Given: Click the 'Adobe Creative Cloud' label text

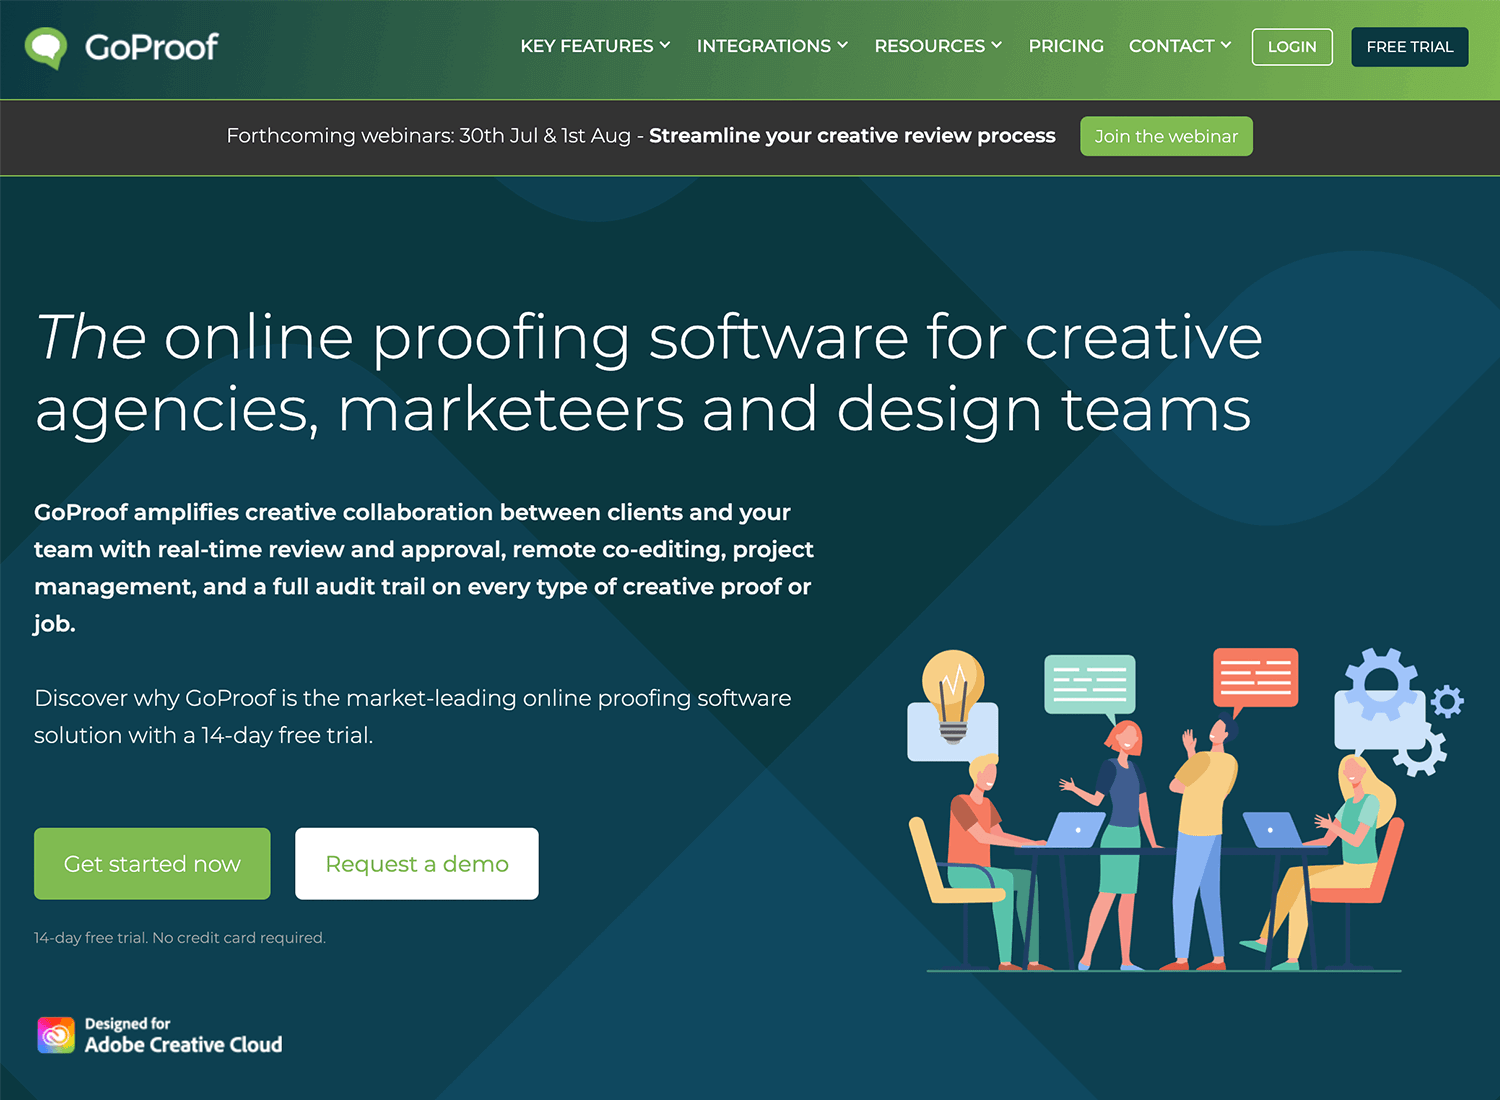Looking at the screenshot, I should coord(183,1045).
